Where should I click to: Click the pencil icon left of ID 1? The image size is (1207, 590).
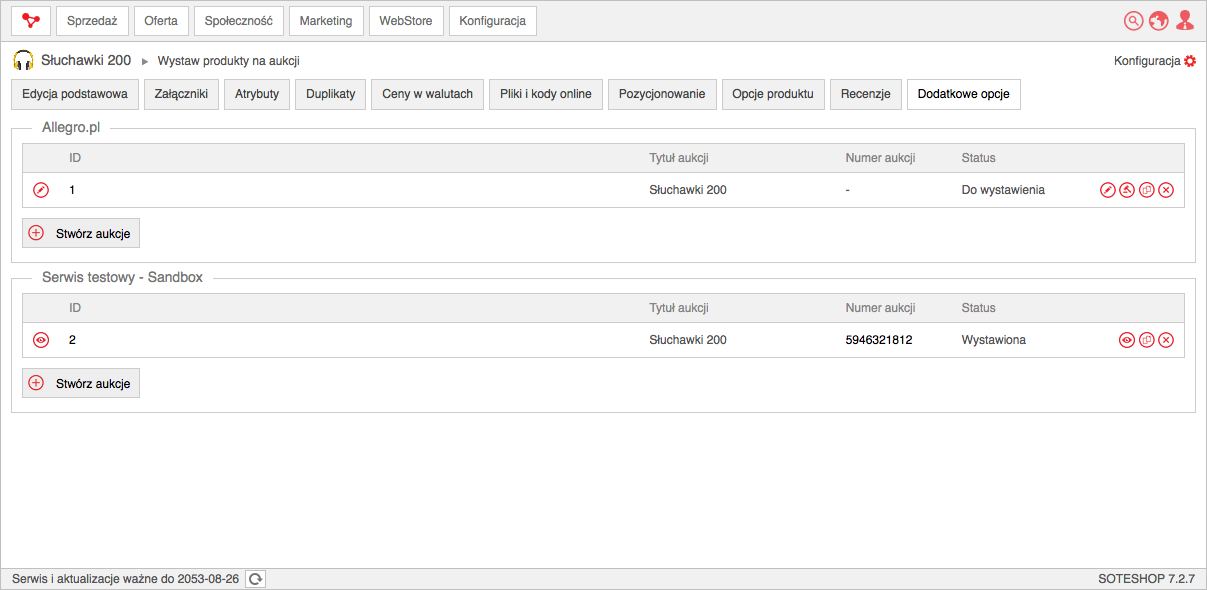pos(41,190)
